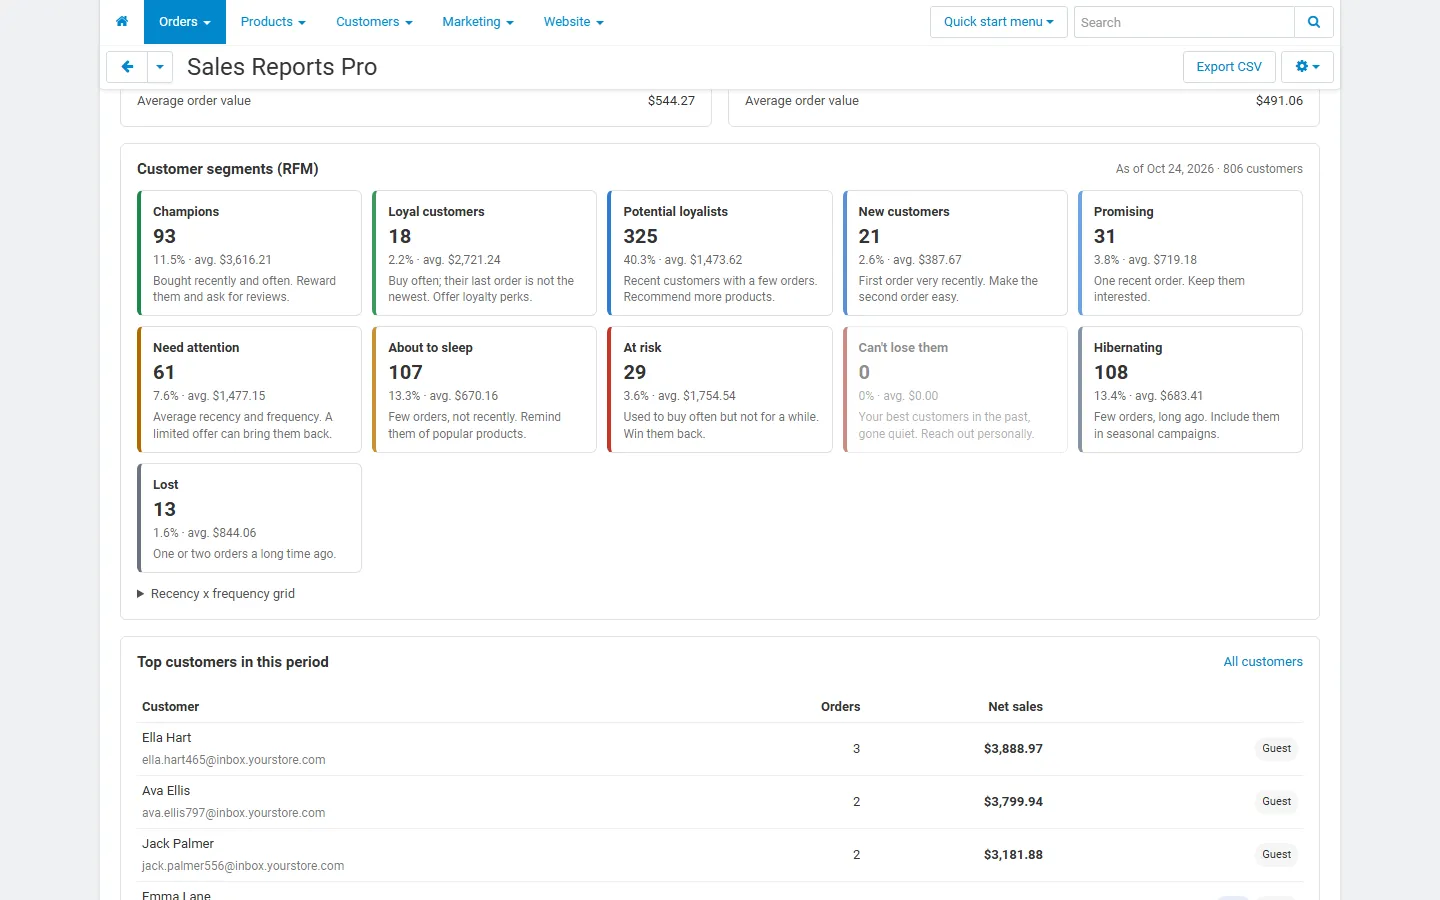
Task: Go to the home dashboard icon
Action: 122,22
